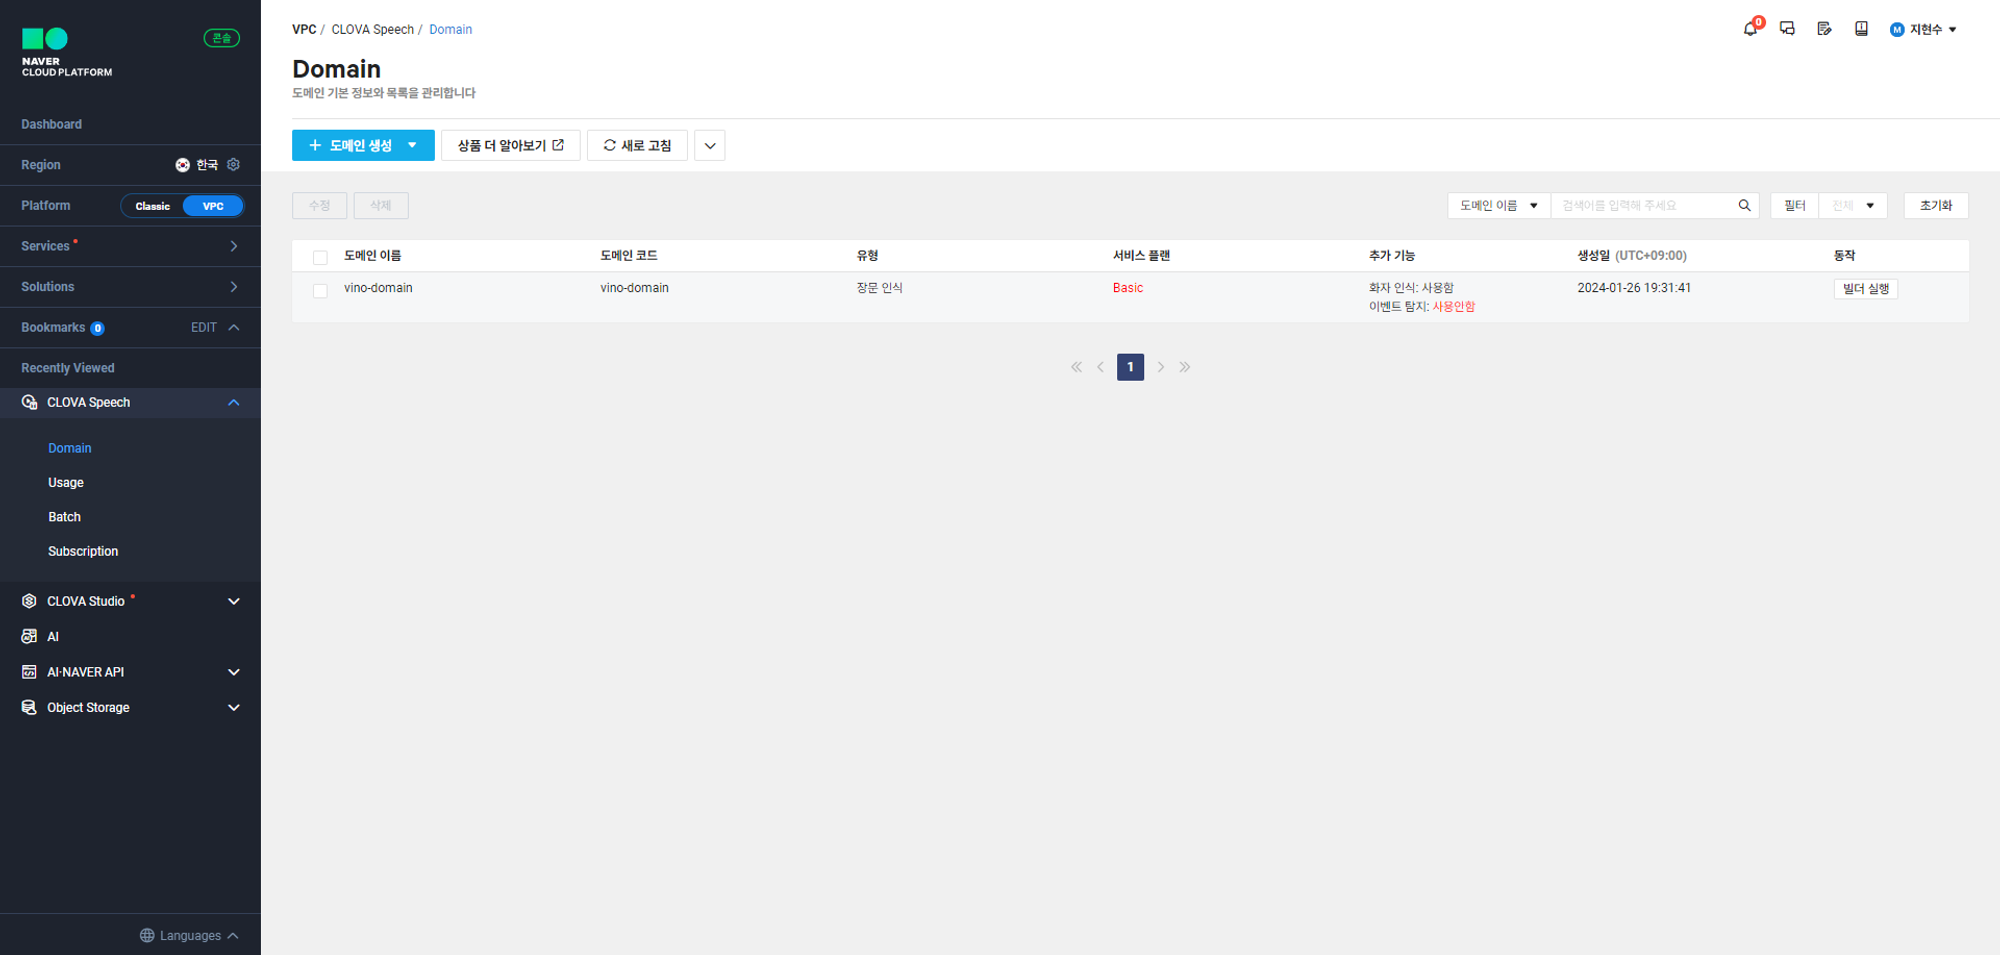The width and height of the screenshot is (2000, 955).
Task: Expand the Object Storage section chevron
Action: 234,707
